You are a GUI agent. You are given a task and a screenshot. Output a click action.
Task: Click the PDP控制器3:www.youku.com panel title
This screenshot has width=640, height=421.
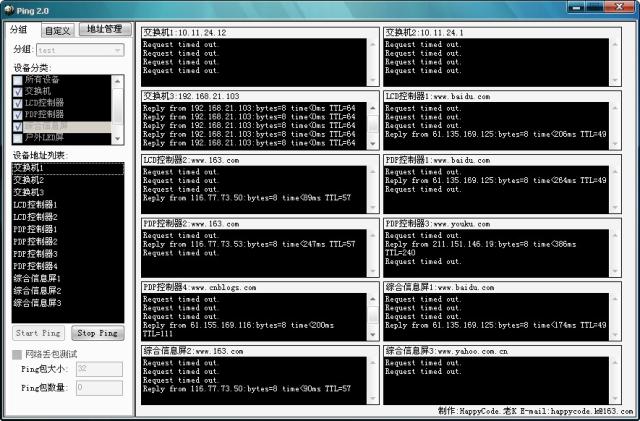coord(438,224)
